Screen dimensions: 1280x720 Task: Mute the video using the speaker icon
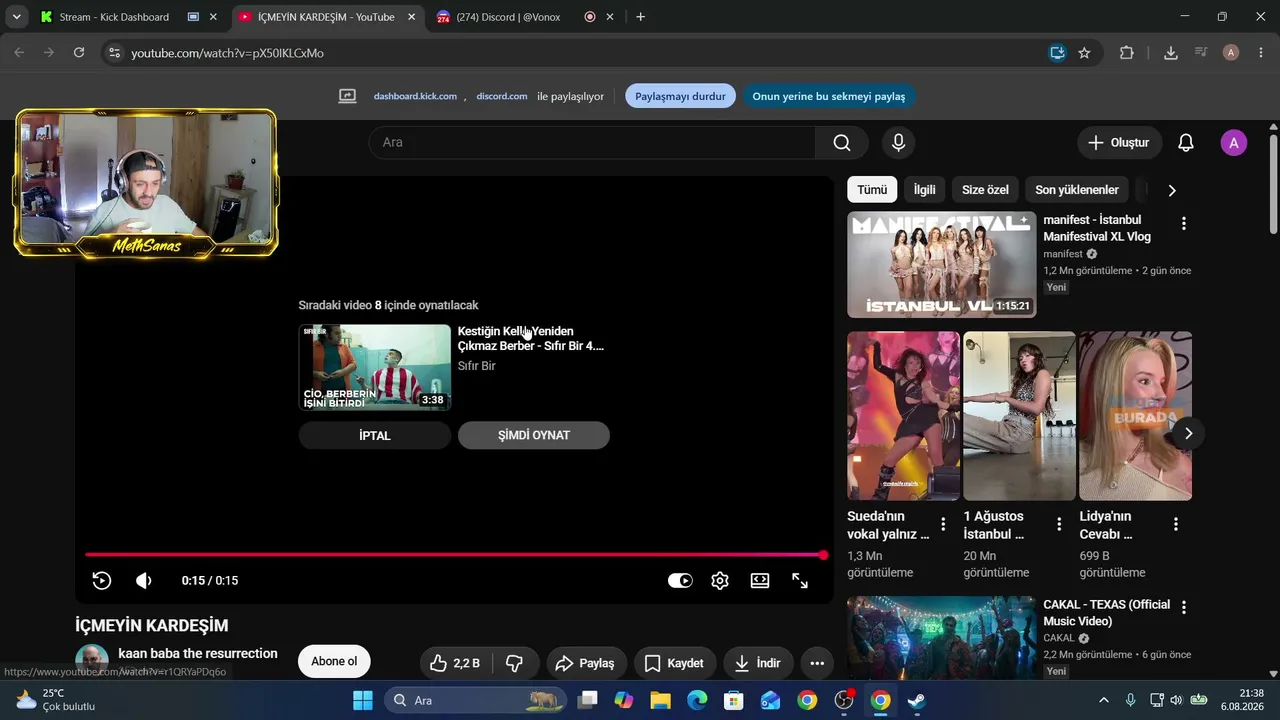pos(144,580)
